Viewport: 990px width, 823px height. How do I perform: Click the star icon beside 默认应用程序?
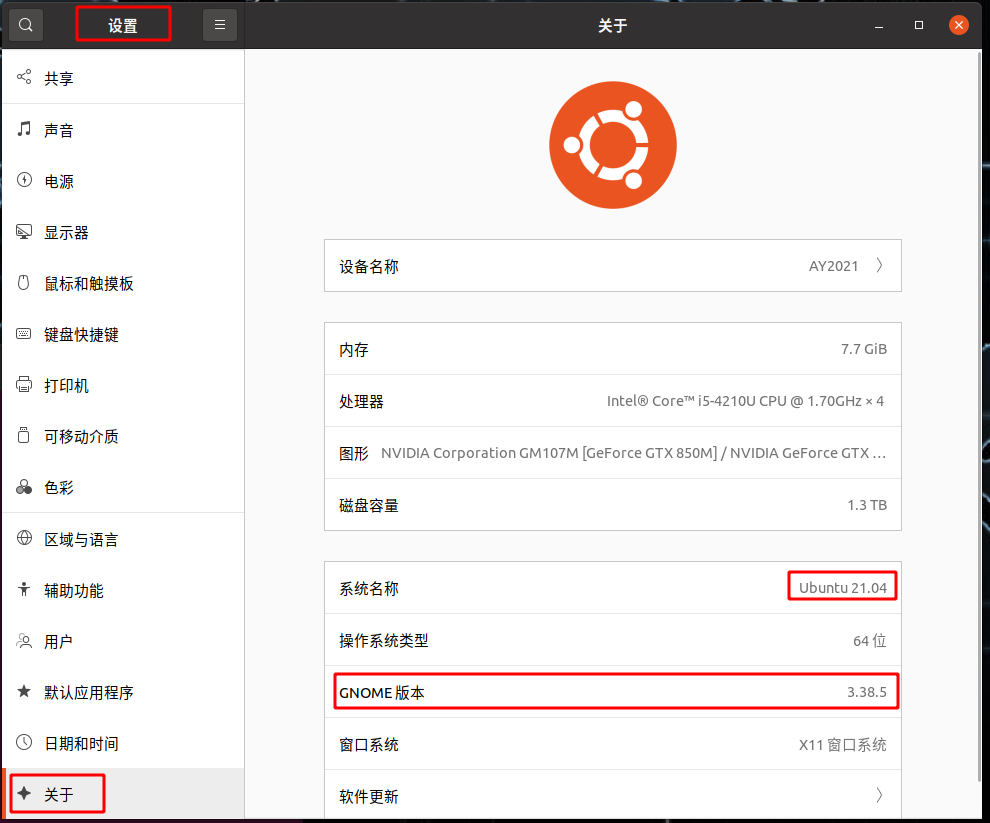click(x=24, y=692)
